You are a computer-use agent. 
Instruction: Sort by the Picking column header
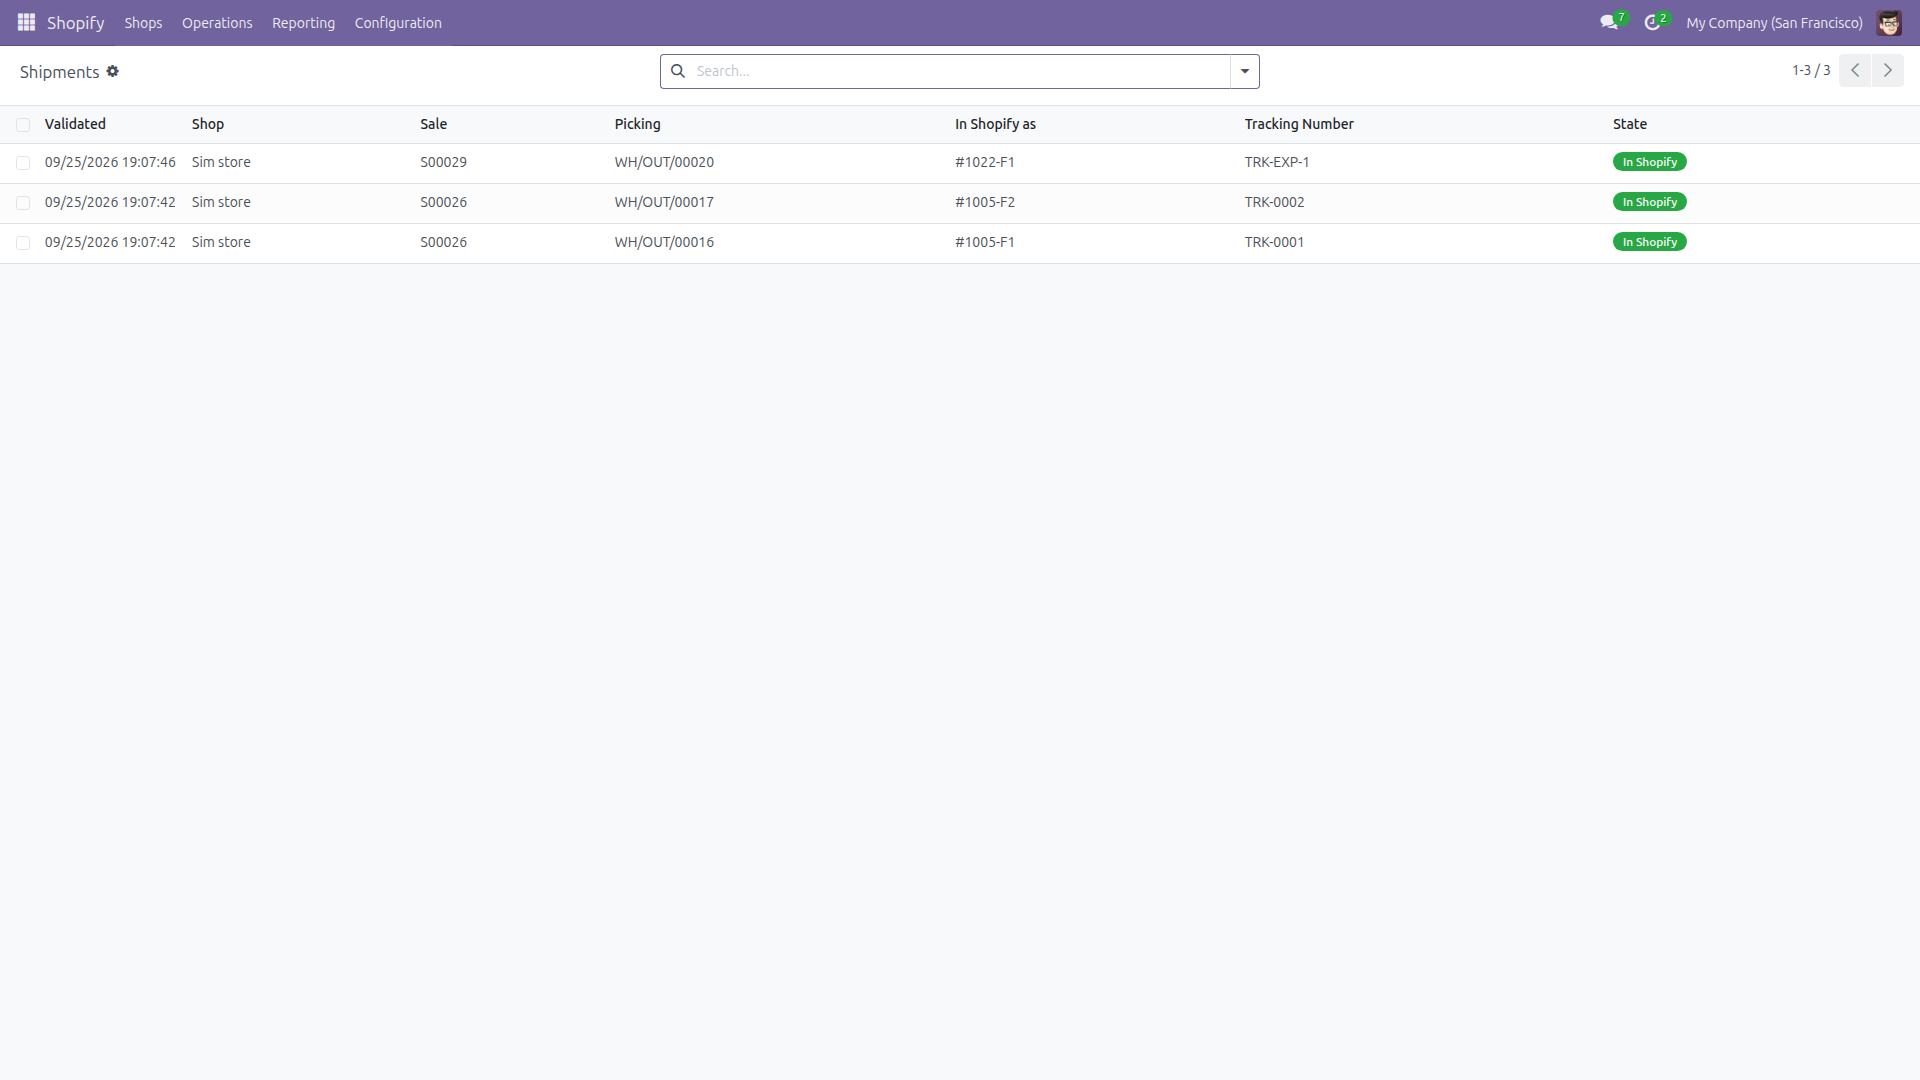pos(637,124)
